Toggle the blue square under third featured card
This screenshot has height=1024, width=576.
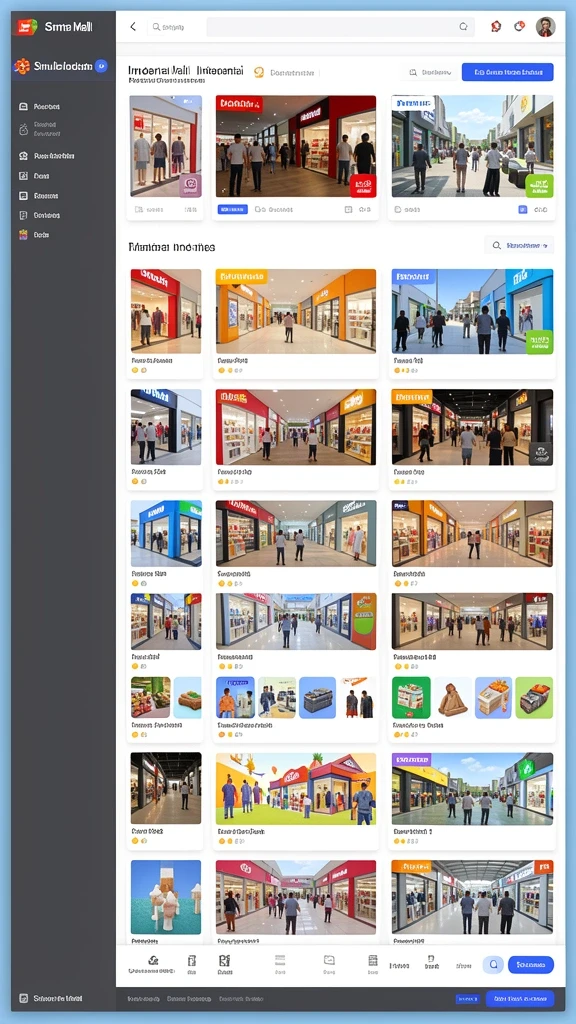pos(522,210)
